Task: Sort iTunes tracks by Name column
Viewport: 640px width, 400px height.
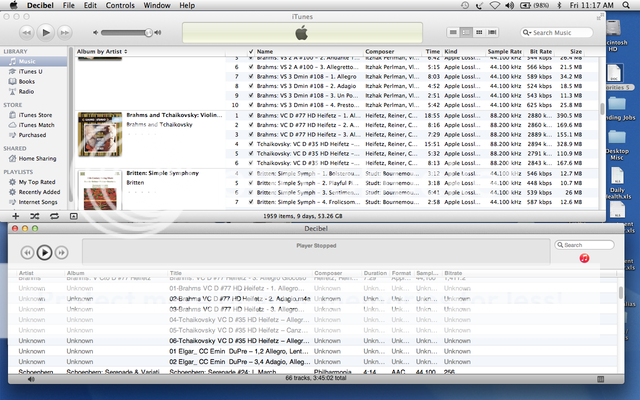Action: (309, 51)
